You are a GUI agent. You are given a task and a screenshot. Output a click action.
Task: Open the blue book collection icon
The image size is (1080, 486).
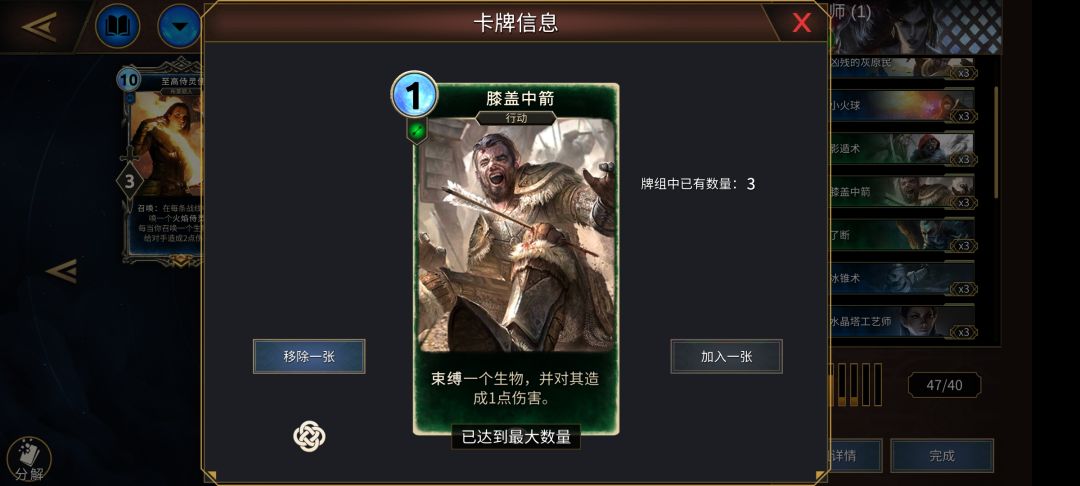(x=117, y=26)
